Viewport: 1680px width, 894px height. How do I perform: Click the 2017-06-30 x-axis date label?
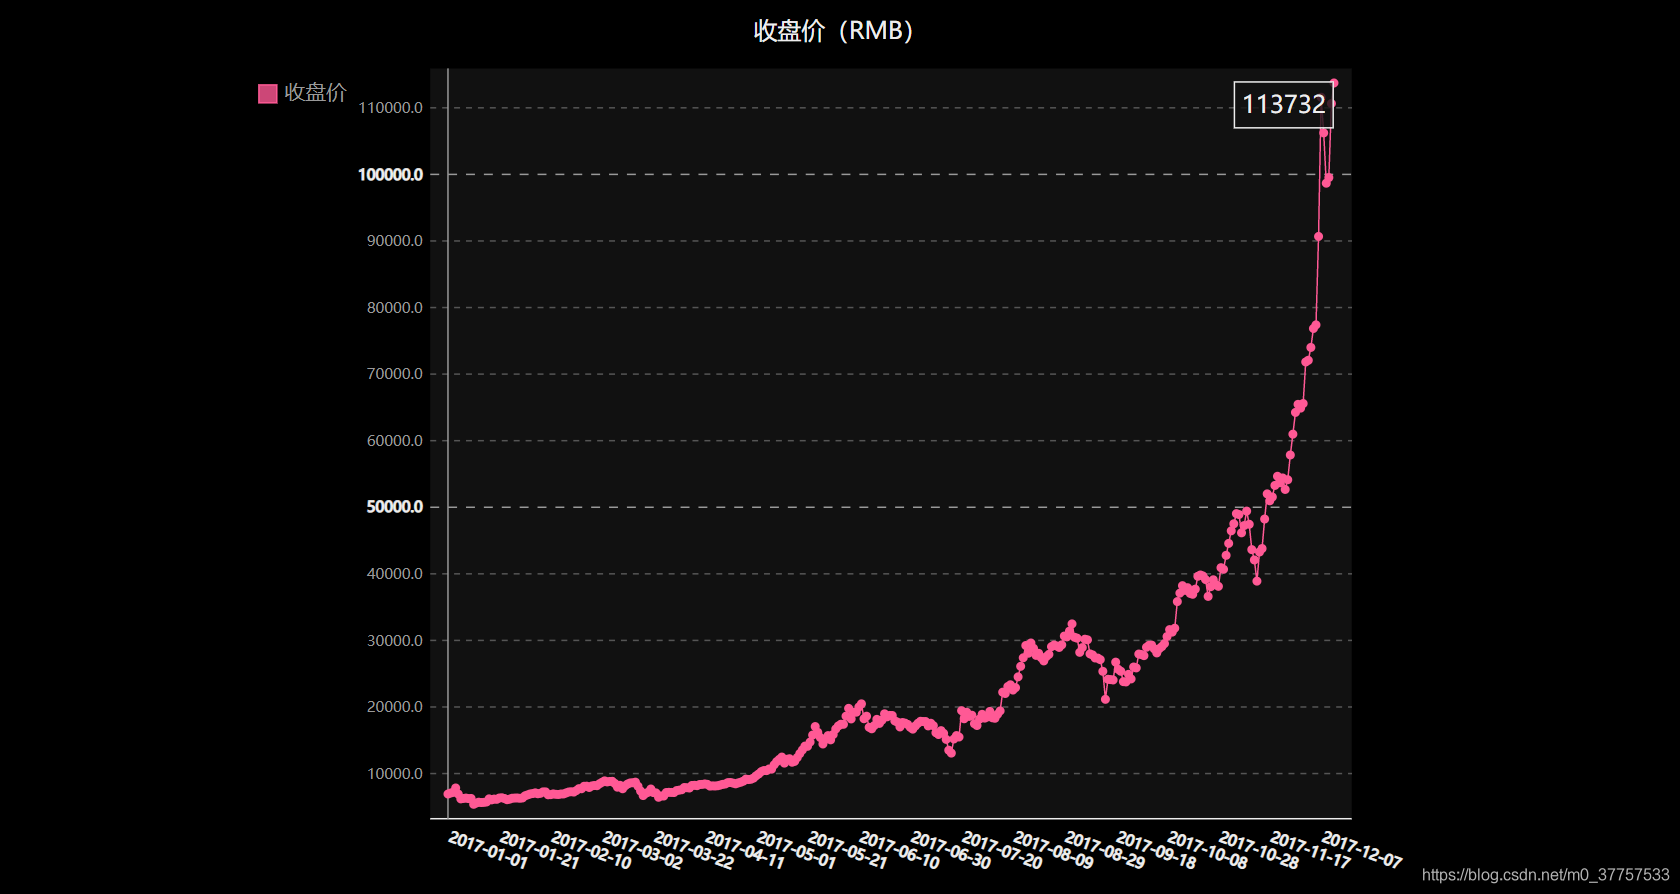pos(951,850)
